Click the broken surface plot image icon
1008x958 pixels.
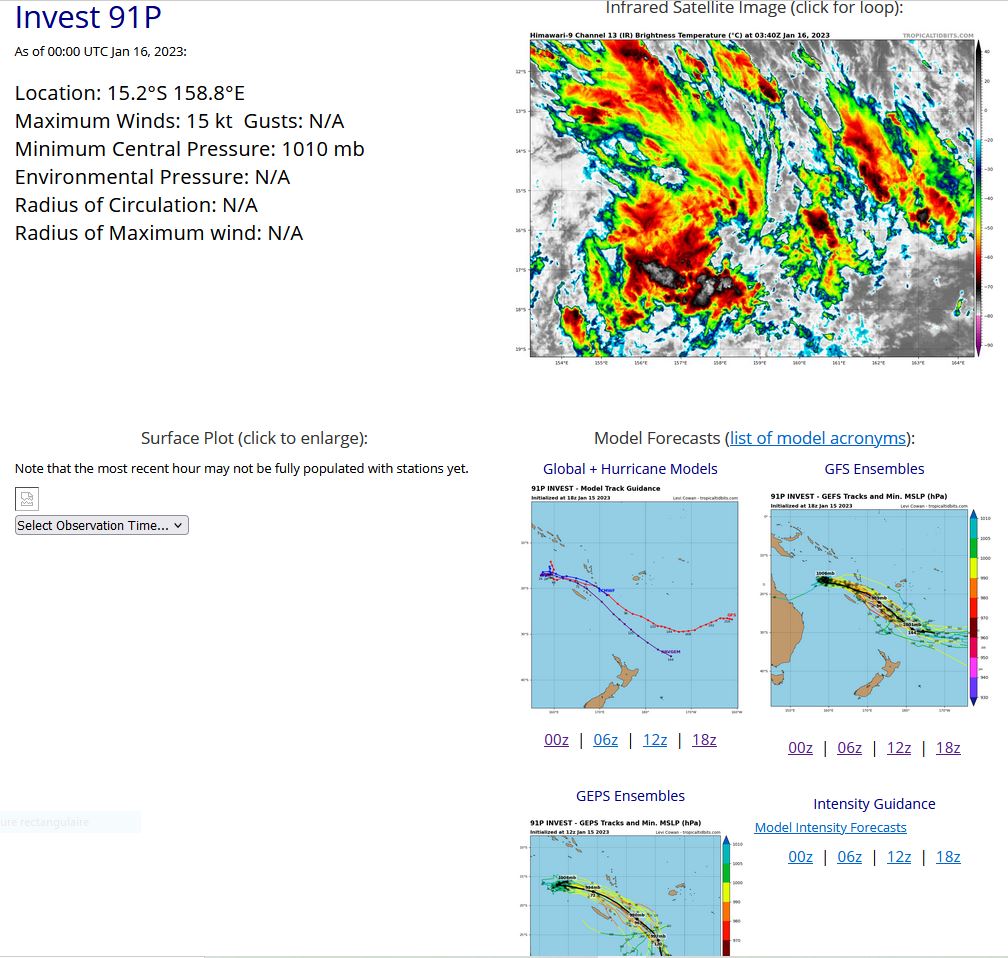(27, 499)
